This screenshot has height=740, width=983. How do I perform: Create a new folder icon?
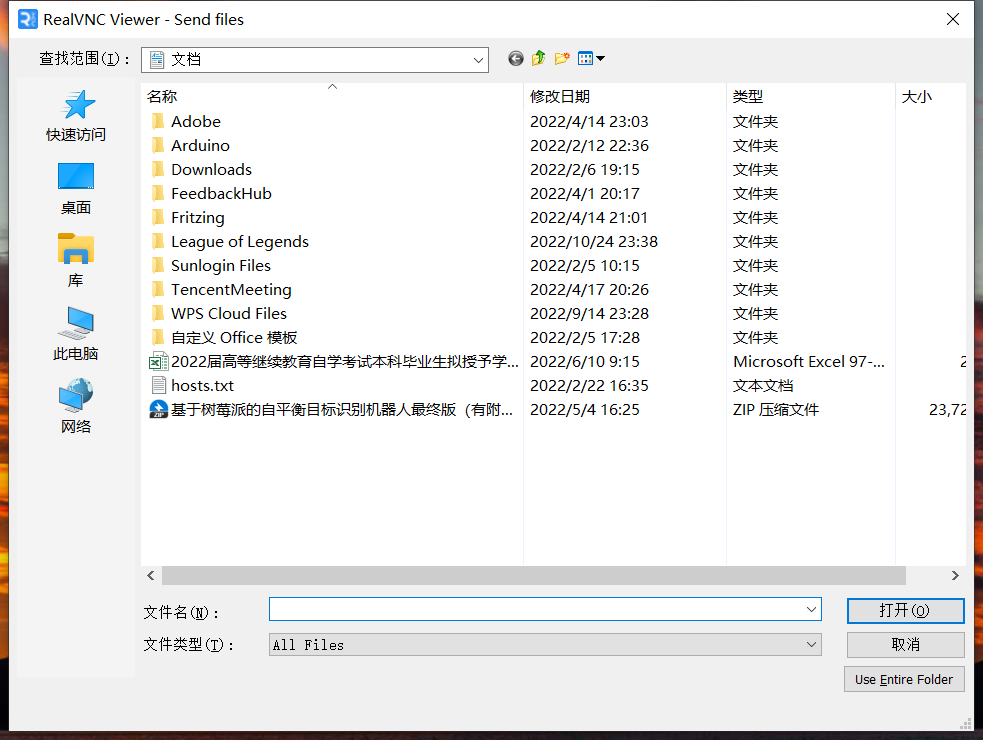tap(562, 59)
